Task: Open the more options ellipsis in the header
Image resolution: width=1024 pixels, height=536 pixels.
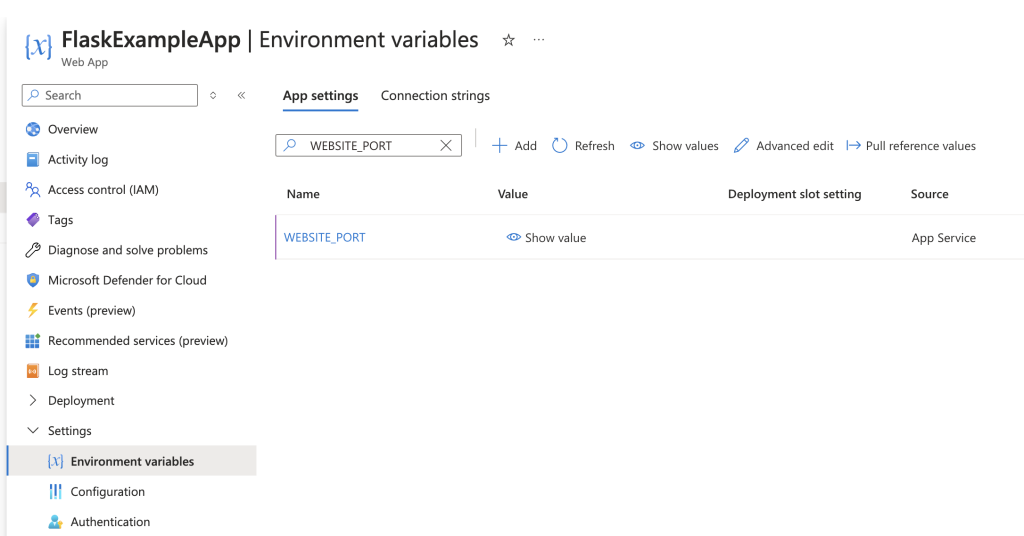Action: tap(539, 40)
